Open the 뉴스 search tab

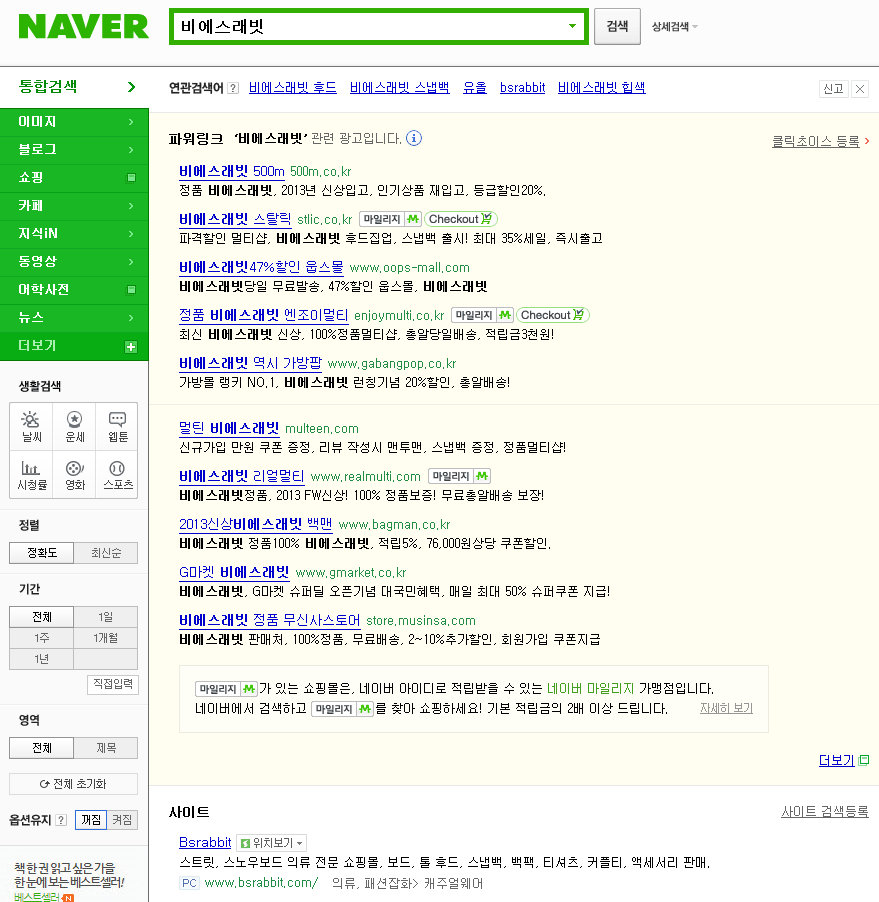coord(74,318)
